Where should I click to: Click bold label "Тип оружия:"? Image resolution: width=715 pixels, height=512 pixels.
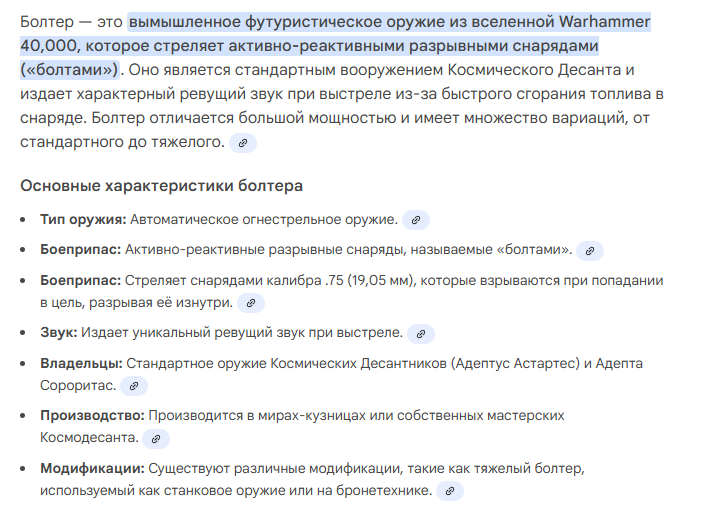click(83, 219)
